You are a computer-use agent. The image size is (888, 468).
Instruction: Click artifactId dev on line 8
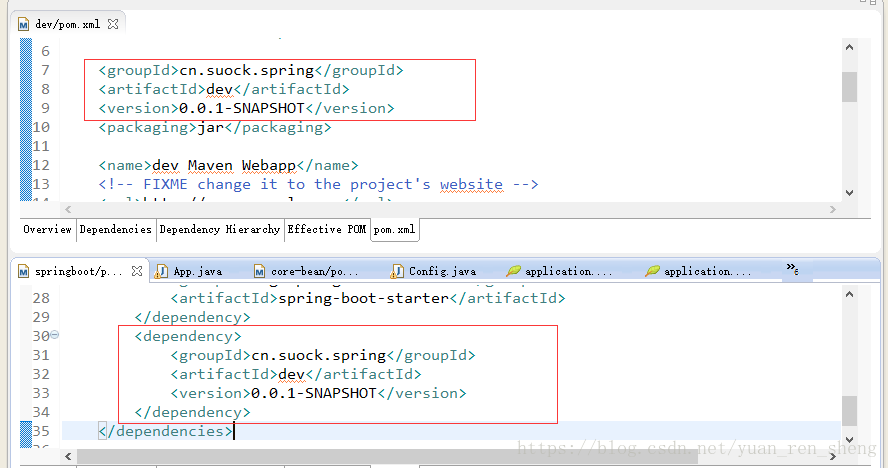(x=220, y=89)
